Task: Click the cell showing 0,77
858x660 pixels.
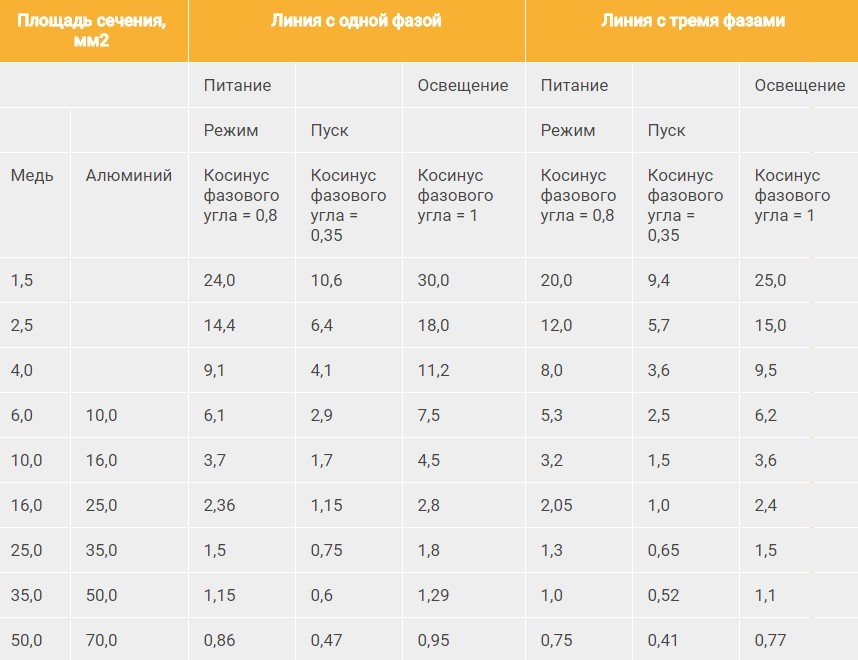Action: tap(770, 640)
